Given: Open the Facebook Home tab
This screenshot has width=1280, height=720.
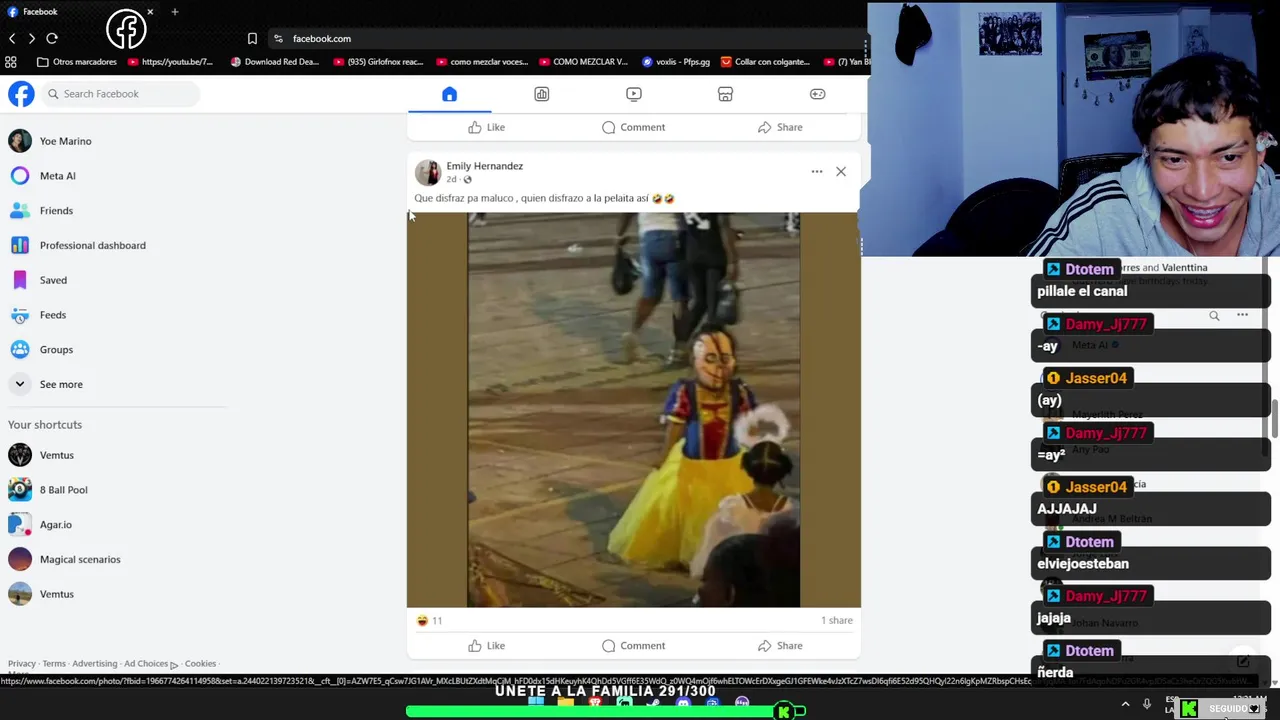Looking at the screenshot, I should click(x=449, y=94).
